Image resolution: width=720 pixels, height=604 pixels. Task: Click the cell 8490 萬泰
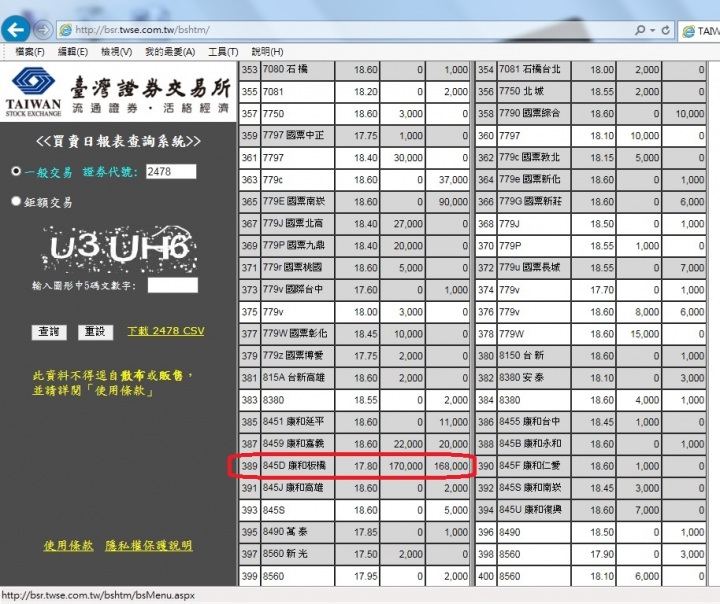tap(298, 532)
